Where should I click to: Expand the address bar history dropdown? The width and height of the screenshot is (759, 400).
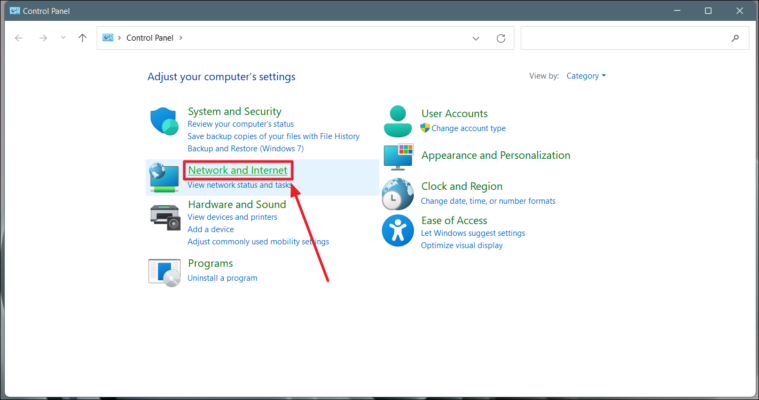tap(476, 38)
